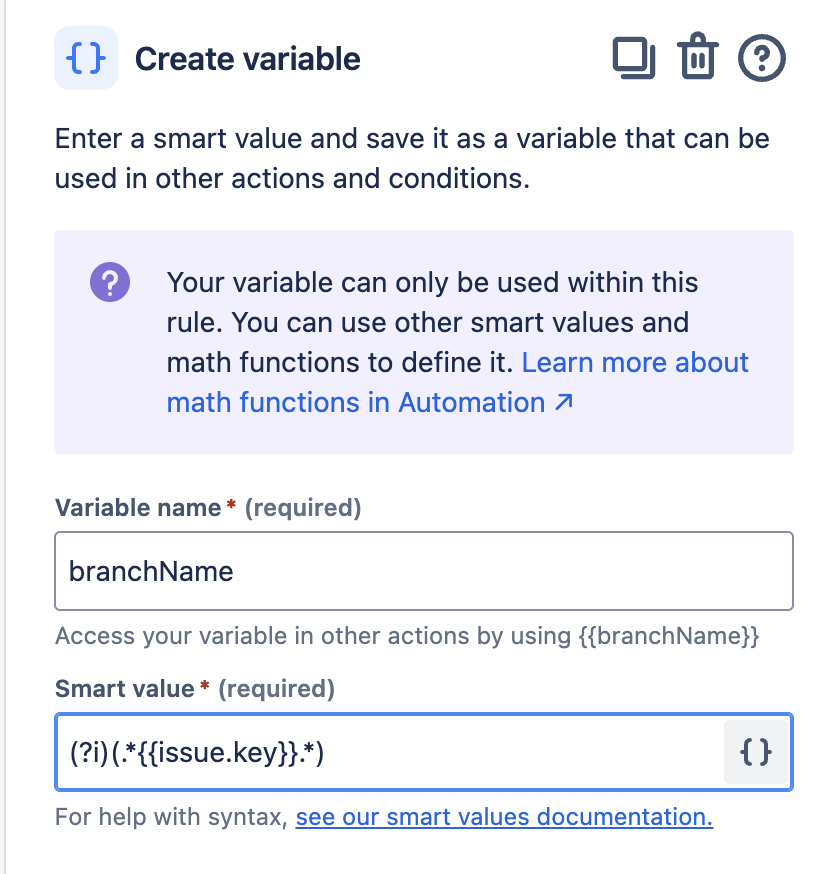Click the blue curly braces Create variable icon
This screenshot has width=840, height=874.
[x=86, y=58]
